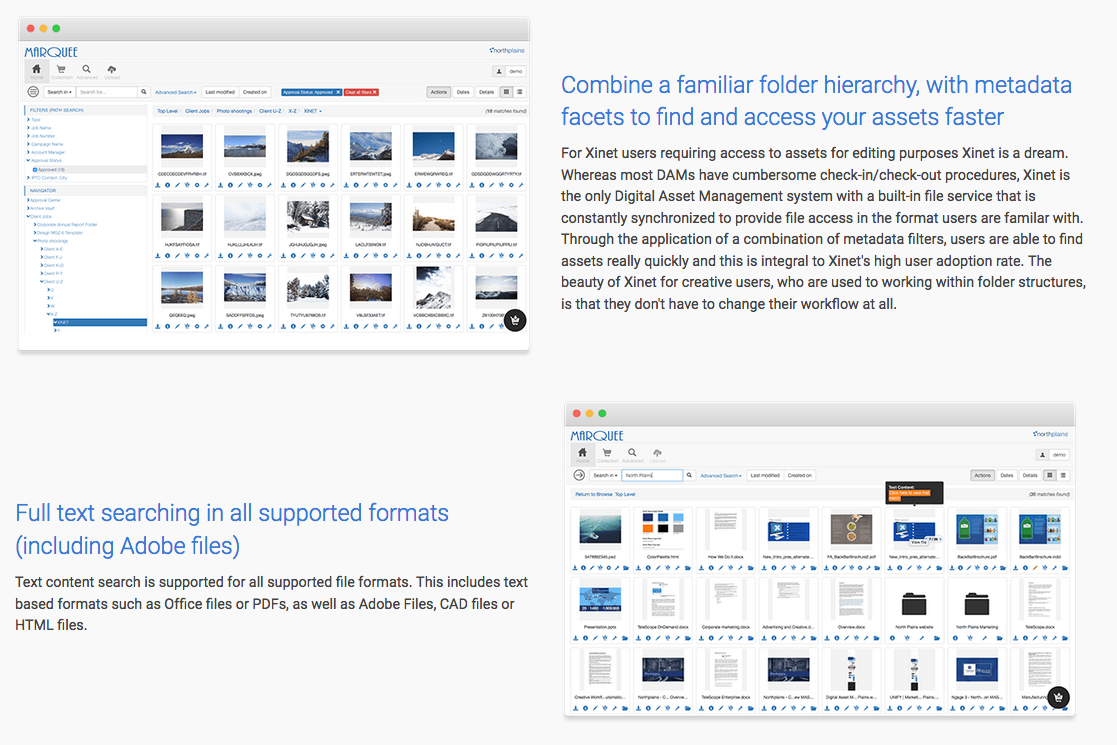Remove the Approval Status: Approved filter tag
The image size is (1117, 745).
pos(338,92)
